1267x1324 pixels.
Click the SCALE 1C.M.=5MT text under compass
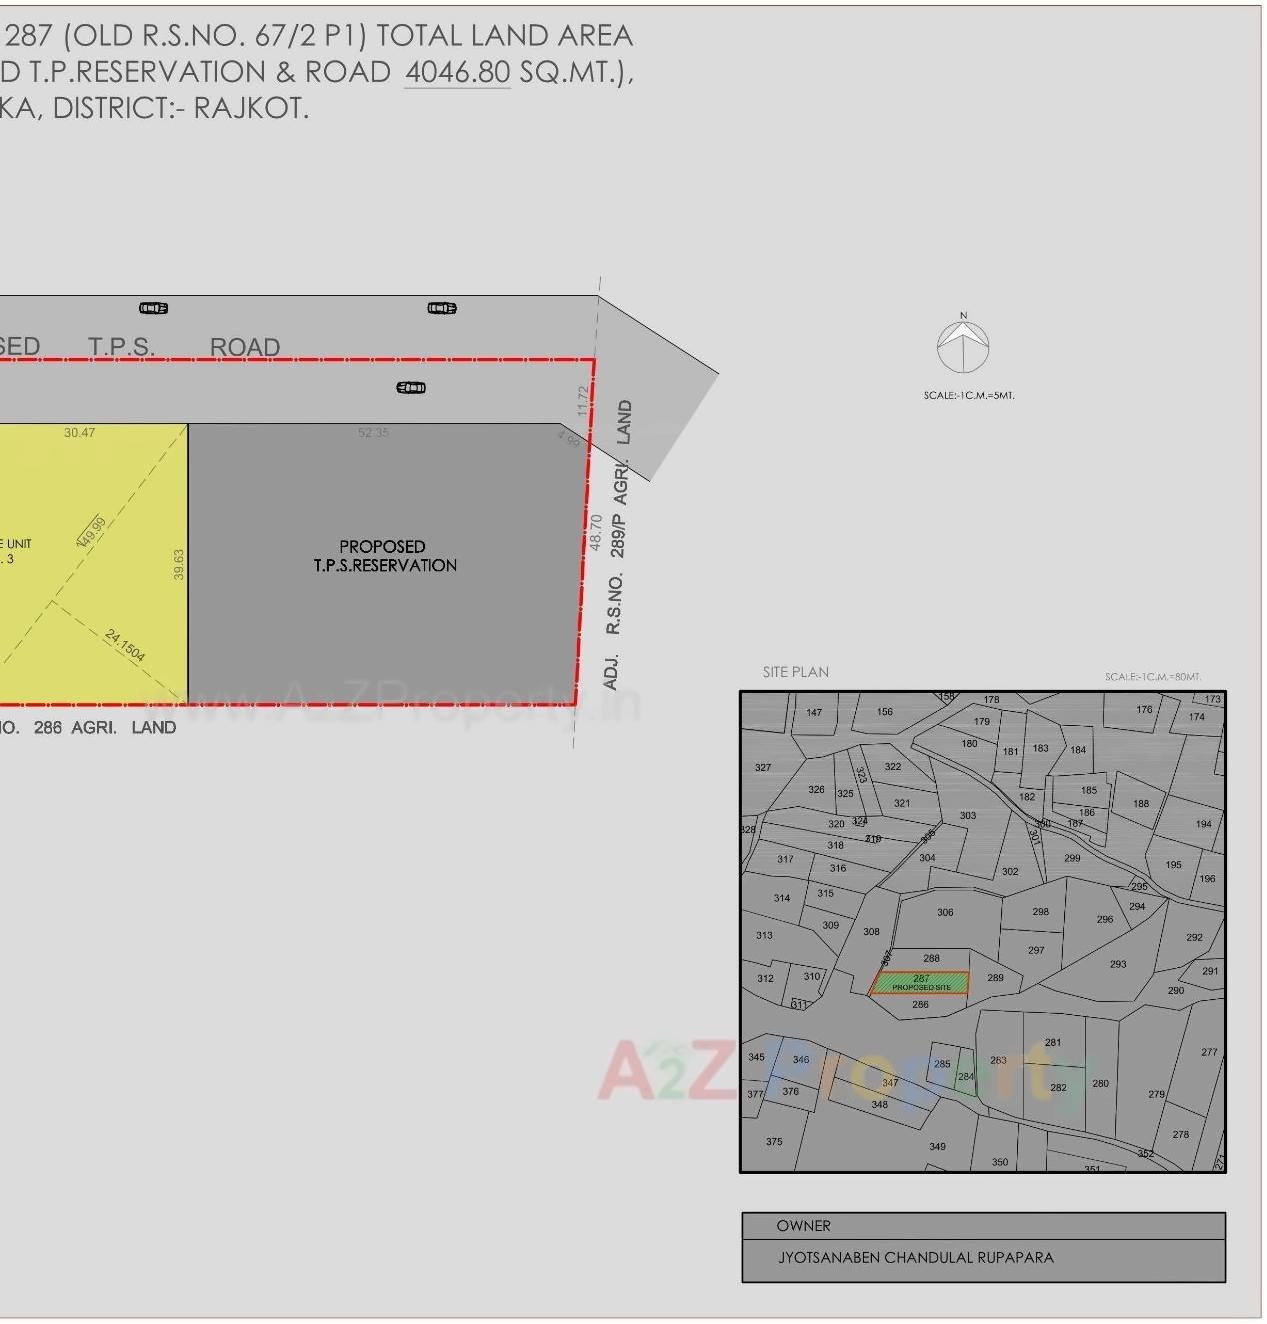click(x=968, y=395)
